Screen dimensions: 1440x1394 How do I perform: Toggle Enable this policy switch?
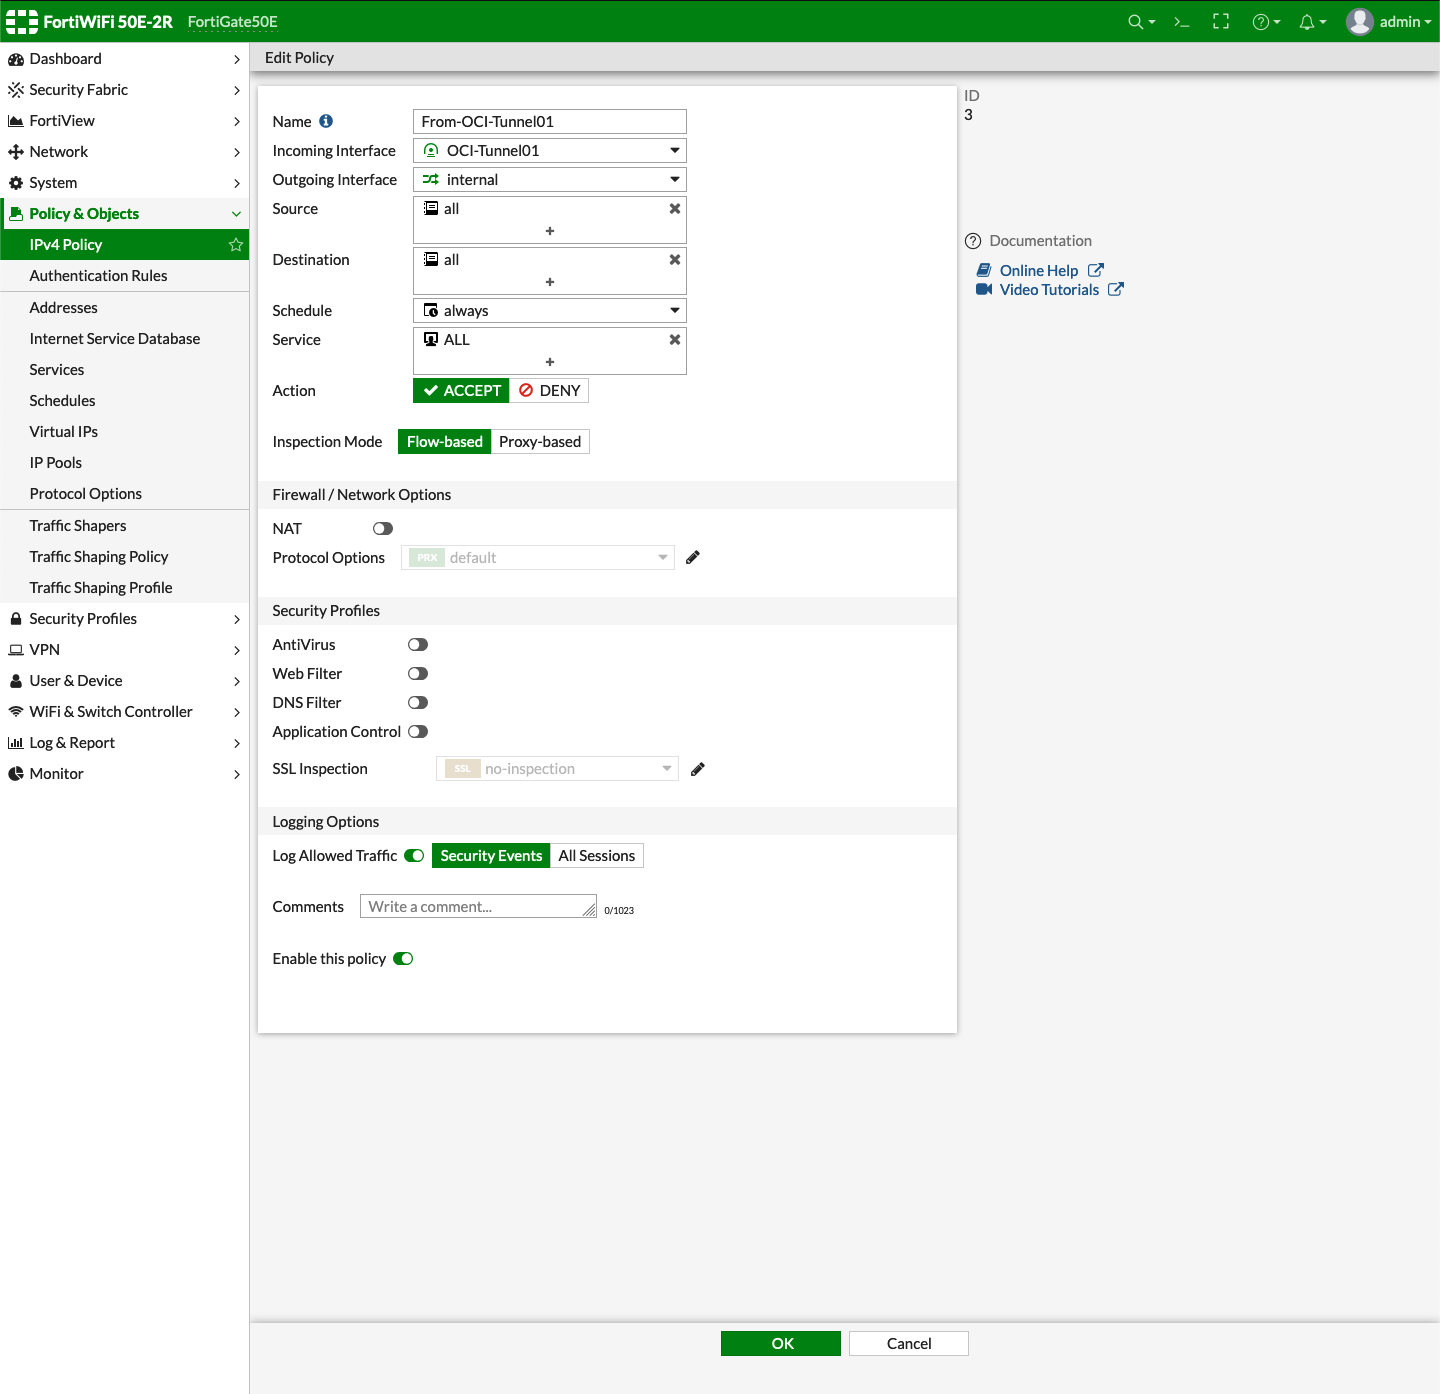403,959
